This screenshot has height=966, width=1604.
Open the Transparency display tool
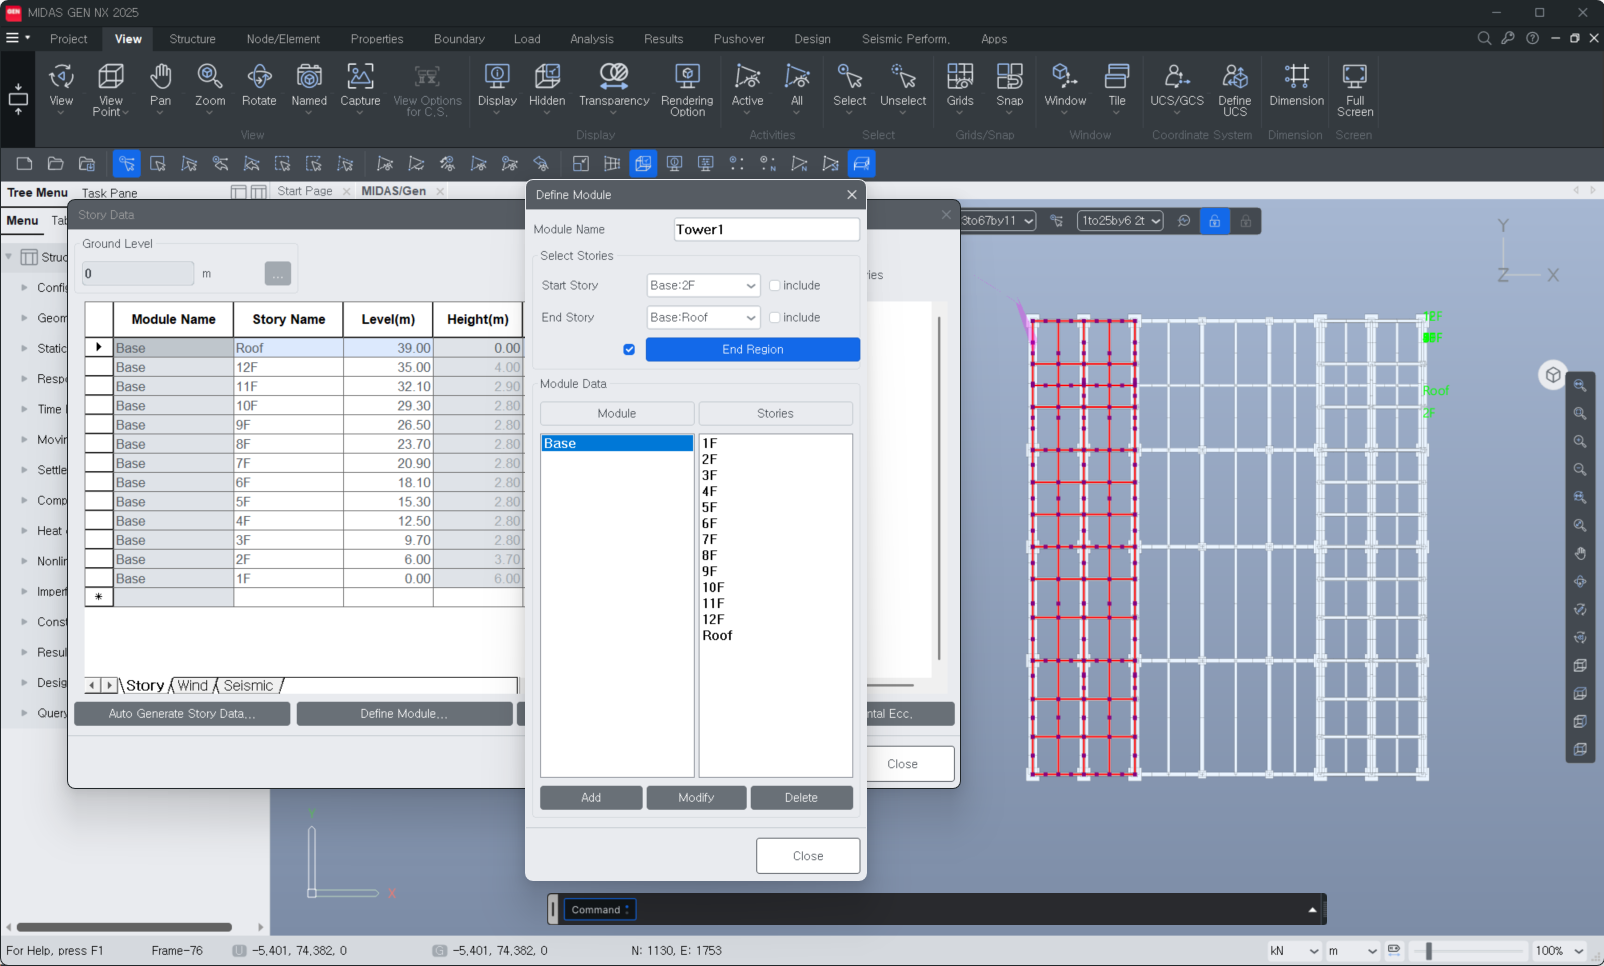coord(613,84)
